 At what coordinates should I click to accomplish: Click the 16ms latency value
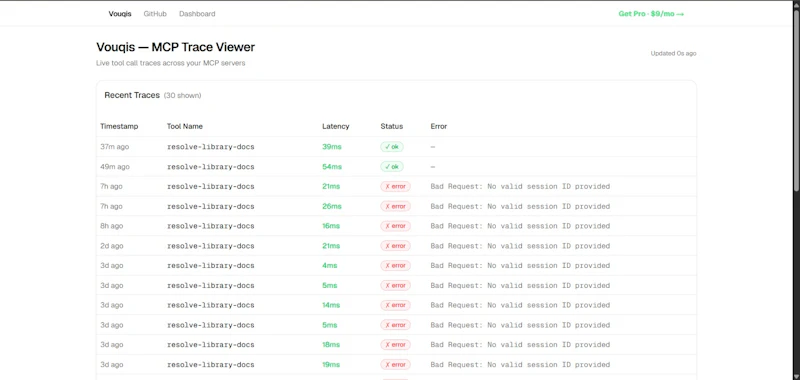pyautogui.click(x=331, y=226)
